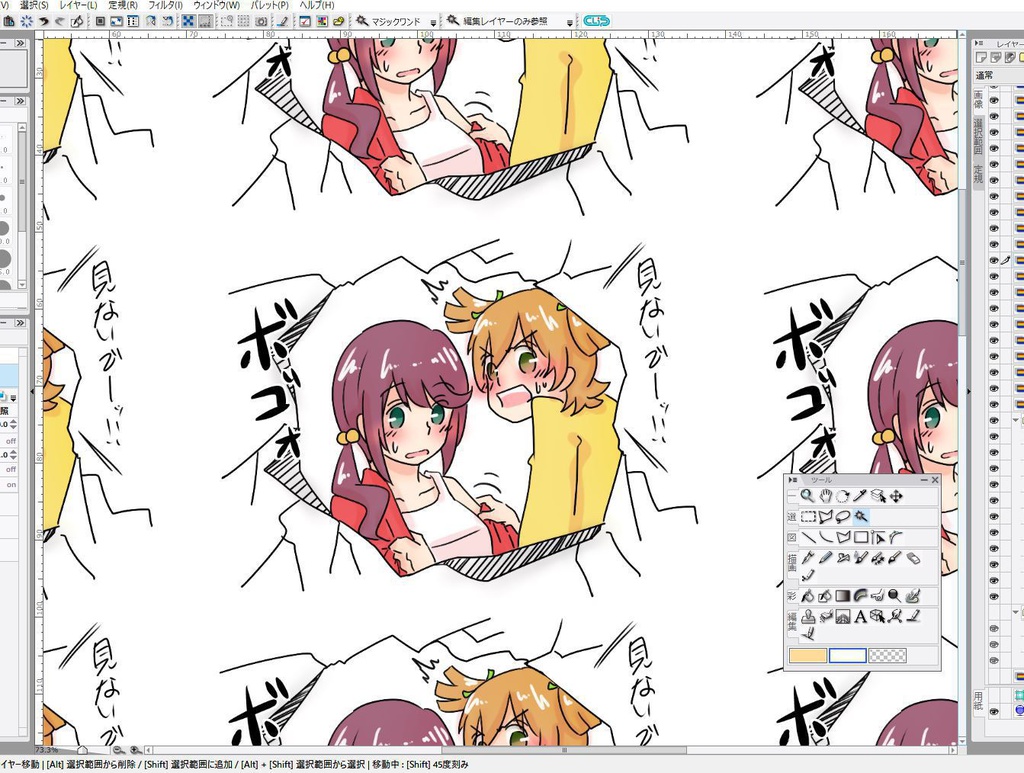Select the Lasso selection tool
1024x773 pixels.
[x=843, y=516]
